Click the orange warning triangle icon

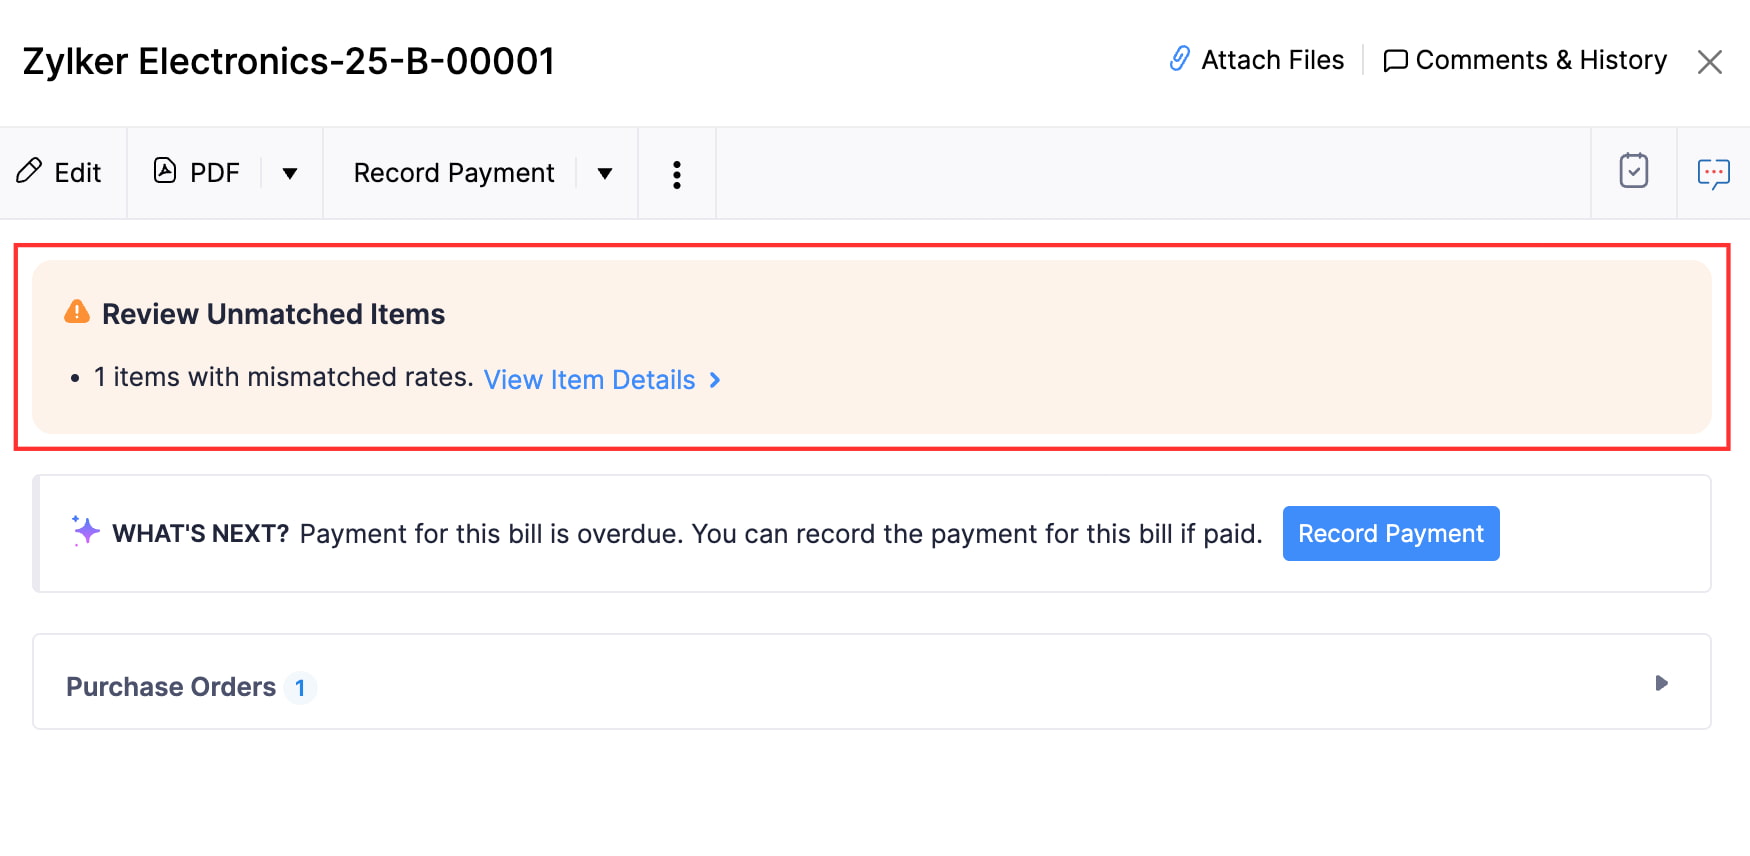click(x=77, y=312)
